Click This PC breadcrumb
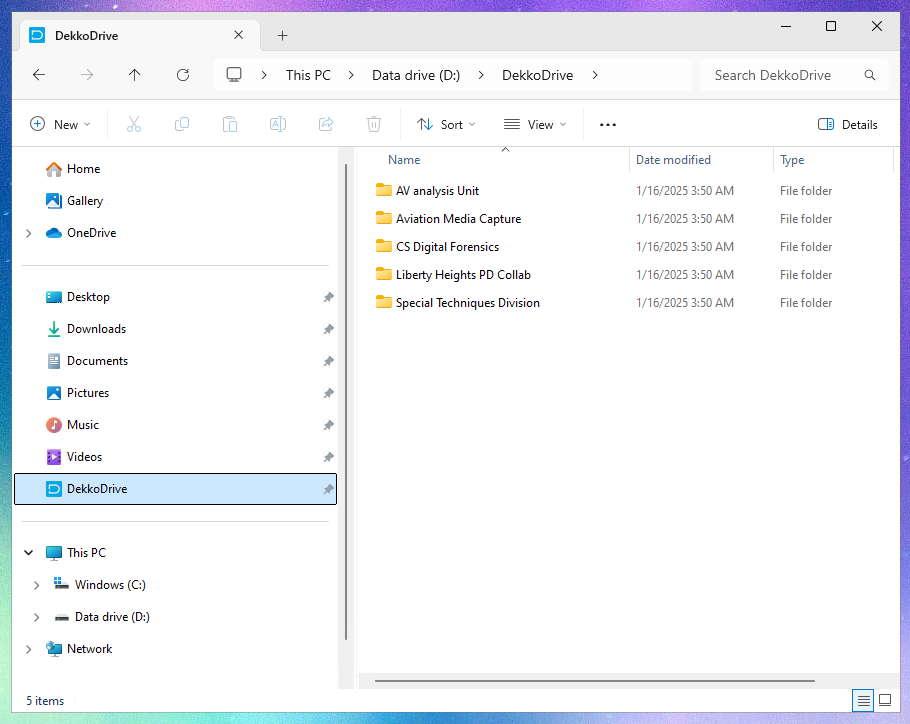Image resolution: width=910 pixels, height=724 pixels. (308, 75)
